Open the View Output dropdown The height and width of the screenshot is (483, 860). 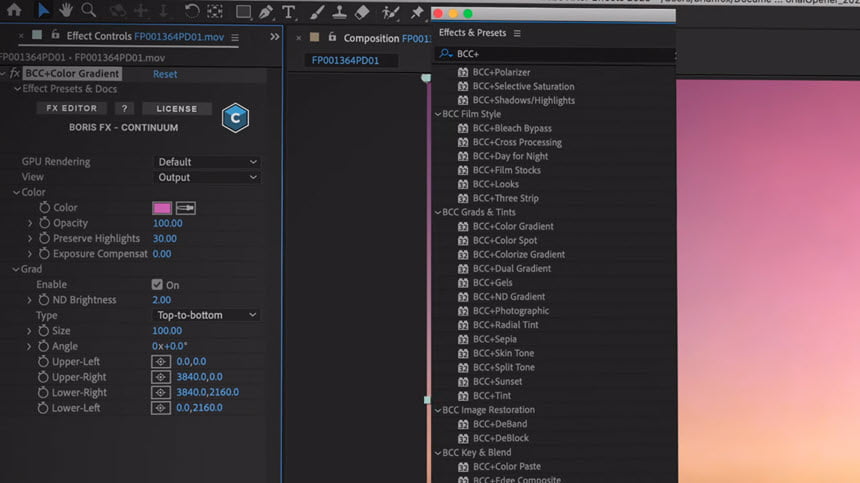(x=207, y=177)
